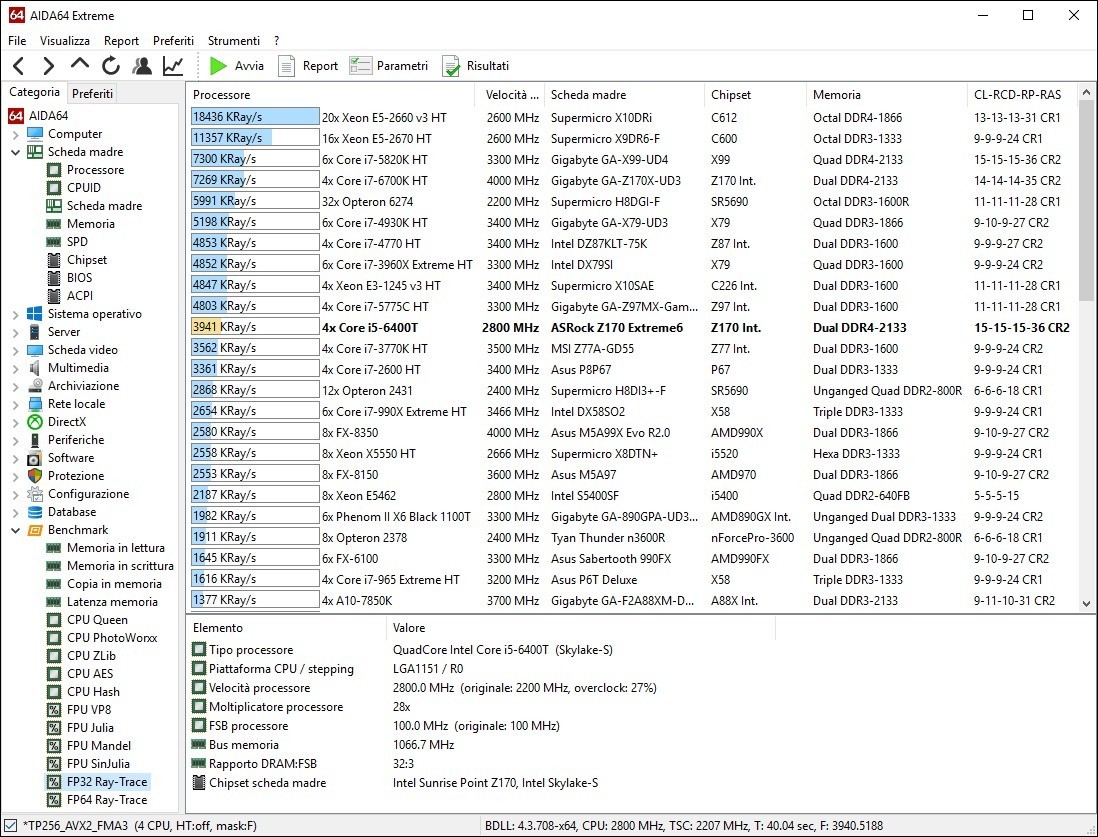Toggle the checkbox in the bottom status bar
1098x837 pixels.
pyautogui.click(x=10, y=826)
